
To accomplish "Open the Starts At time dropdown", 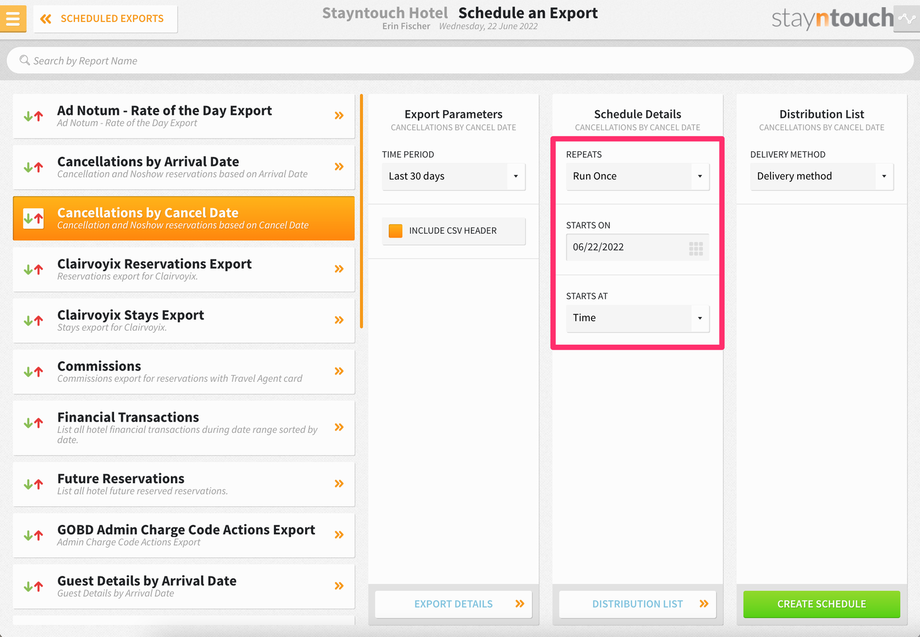I will pyautogui.click(x=638, y=318).
